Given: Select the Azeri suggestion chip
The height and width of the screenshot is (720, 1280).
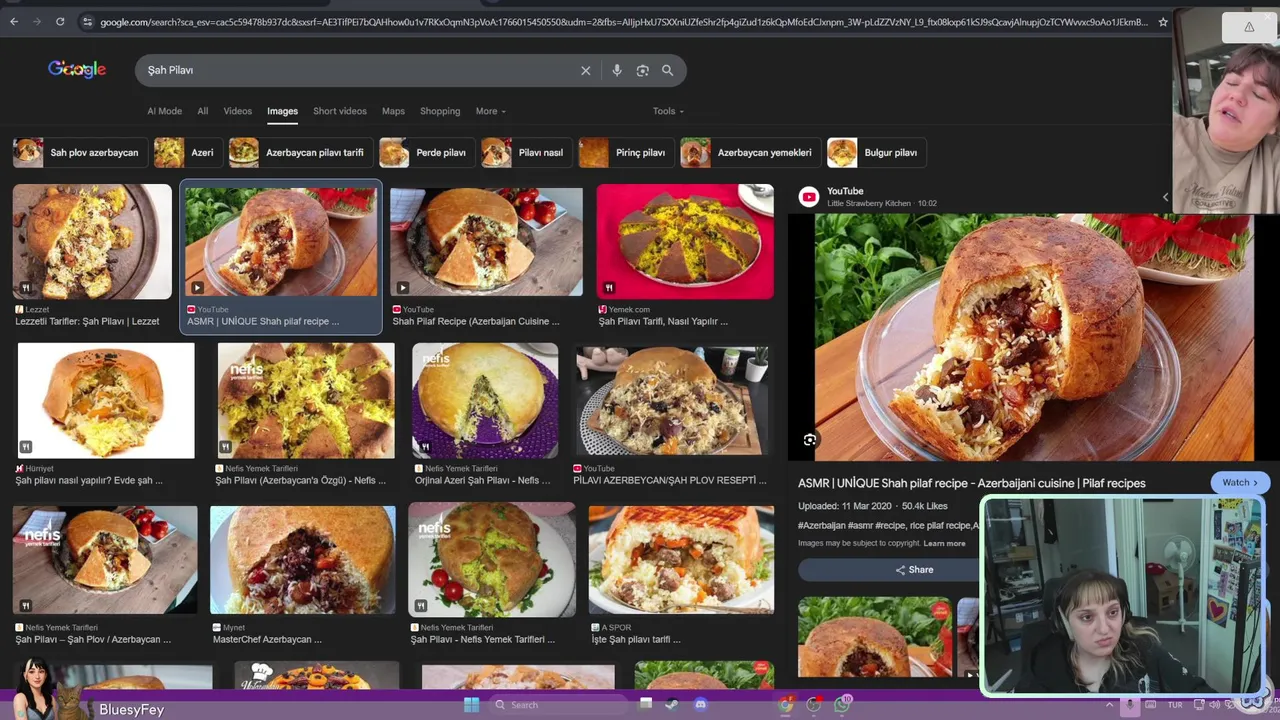Looking at the screenshot, I should pyautogui.click(x=187, y=152).
